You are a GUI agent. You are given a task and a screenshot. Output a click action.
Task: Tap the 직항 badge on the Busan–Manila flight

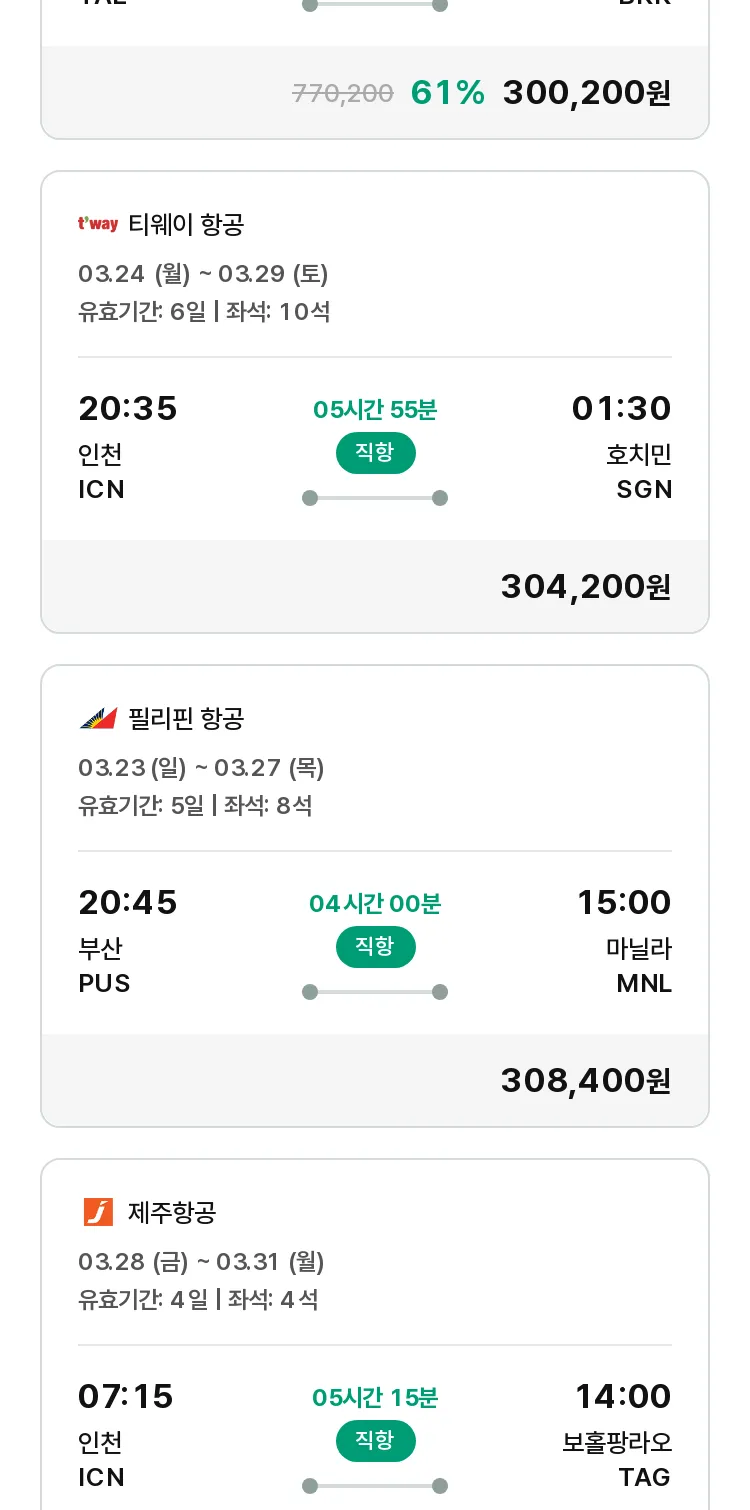[375, 947]
